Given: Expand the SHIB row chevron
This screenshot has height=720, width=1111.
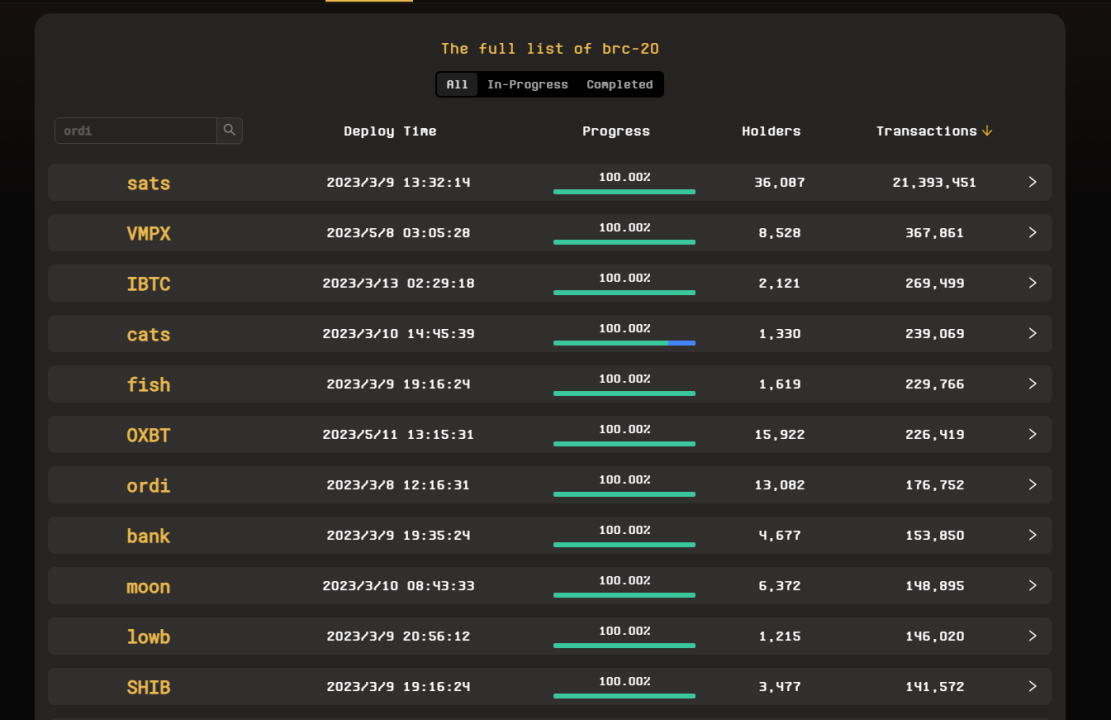Looking at the screenshot, I should 1032,686.
